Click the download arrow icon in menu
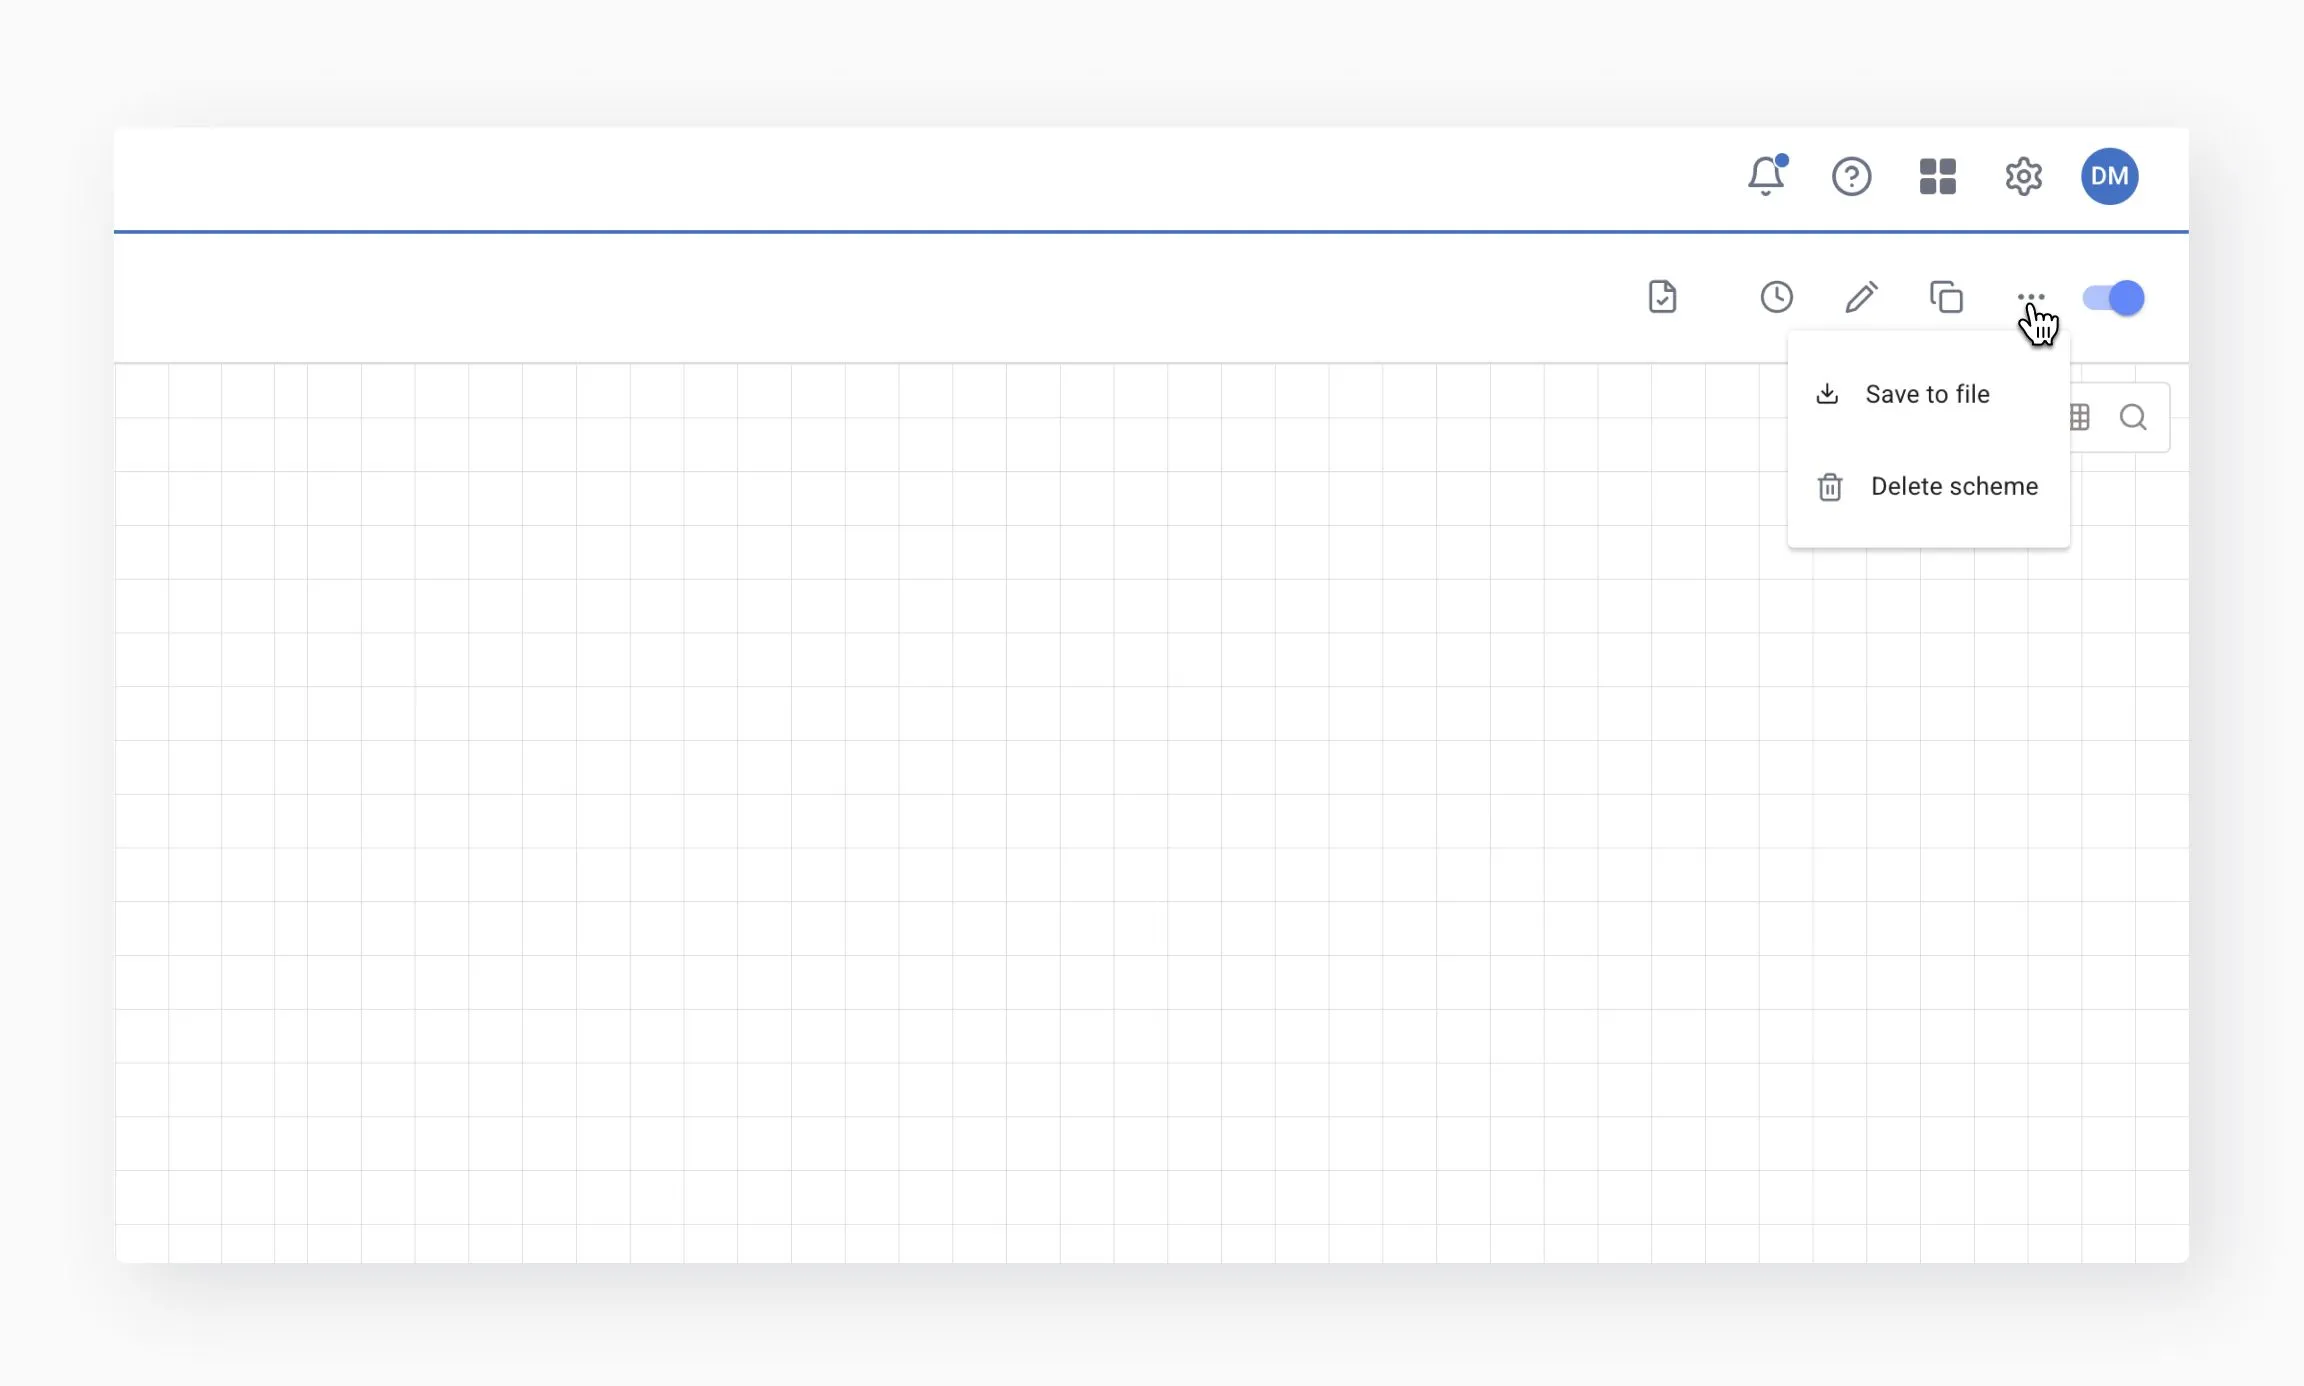 pos(1827,394)
